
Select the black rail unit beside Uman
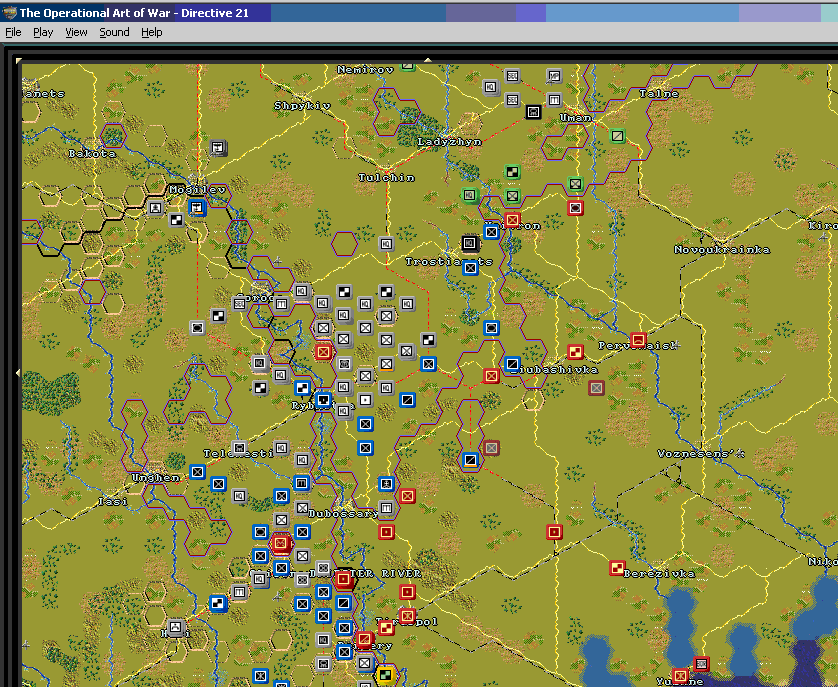pos(533,112)
